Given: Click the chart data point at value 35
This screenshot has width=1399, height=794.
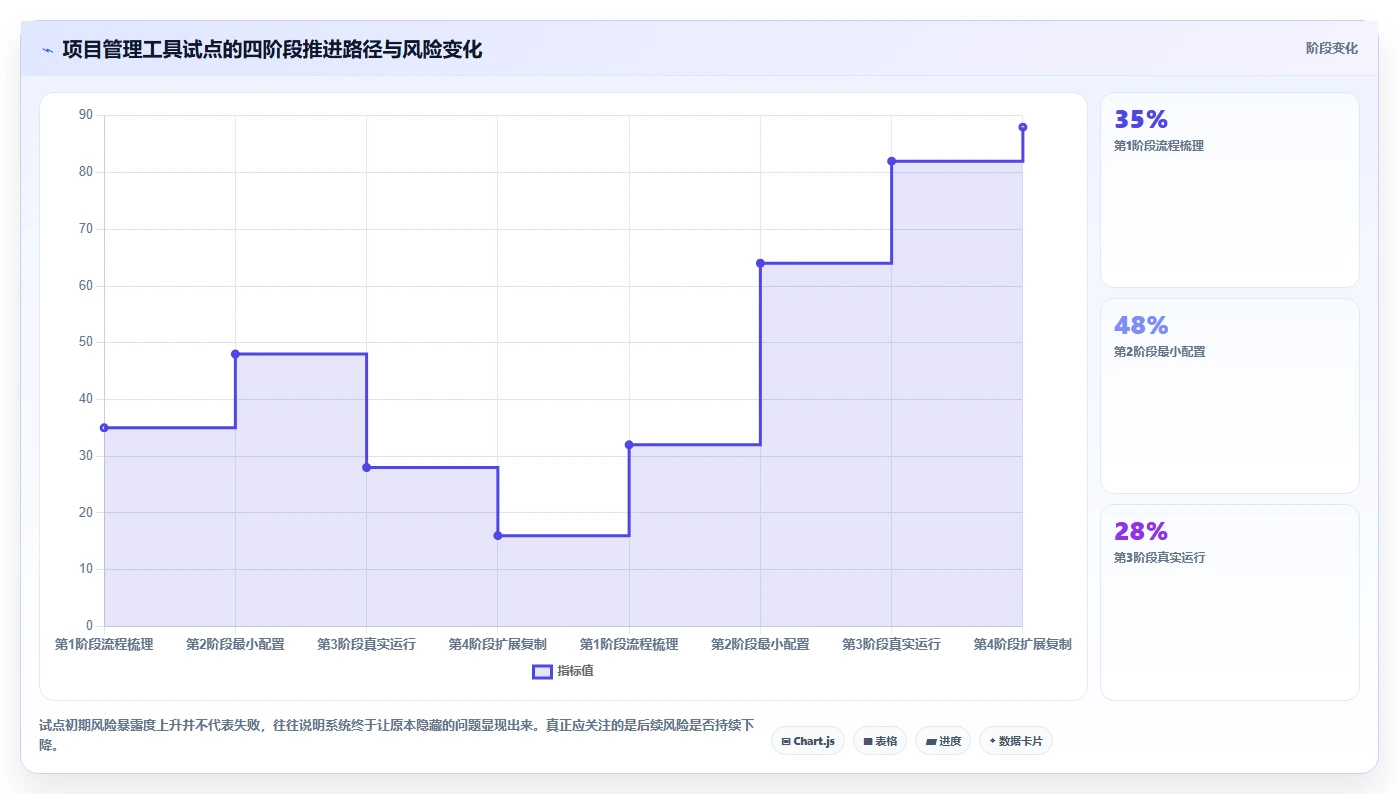Looking at the screenshot, I should pyautogui.click(x=104, y=428).
